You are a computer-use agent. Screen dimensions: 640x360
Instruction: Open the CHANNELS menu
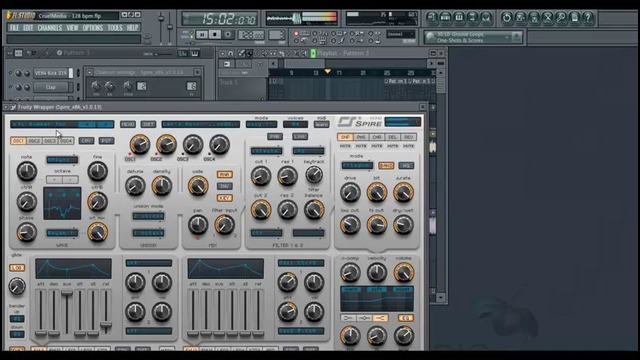tap(50, 28)
